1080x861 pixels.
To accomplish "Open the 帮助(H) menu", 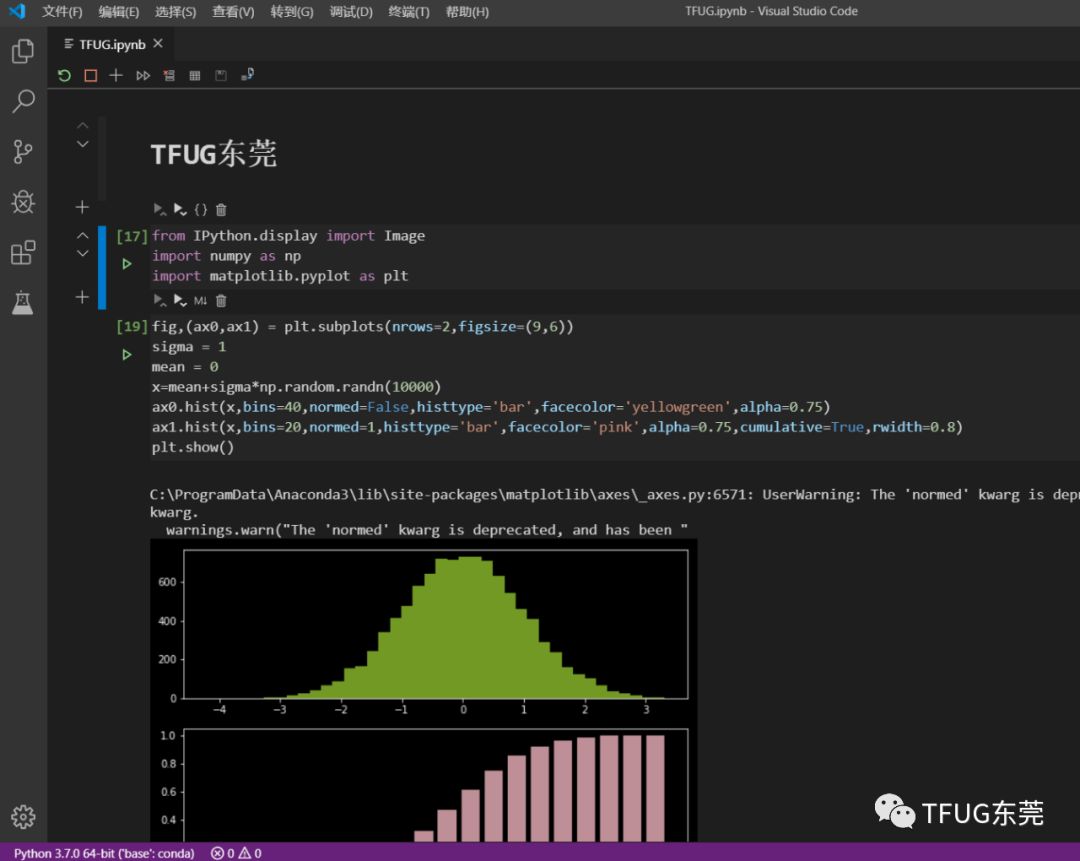I will (x=468, y=12).
